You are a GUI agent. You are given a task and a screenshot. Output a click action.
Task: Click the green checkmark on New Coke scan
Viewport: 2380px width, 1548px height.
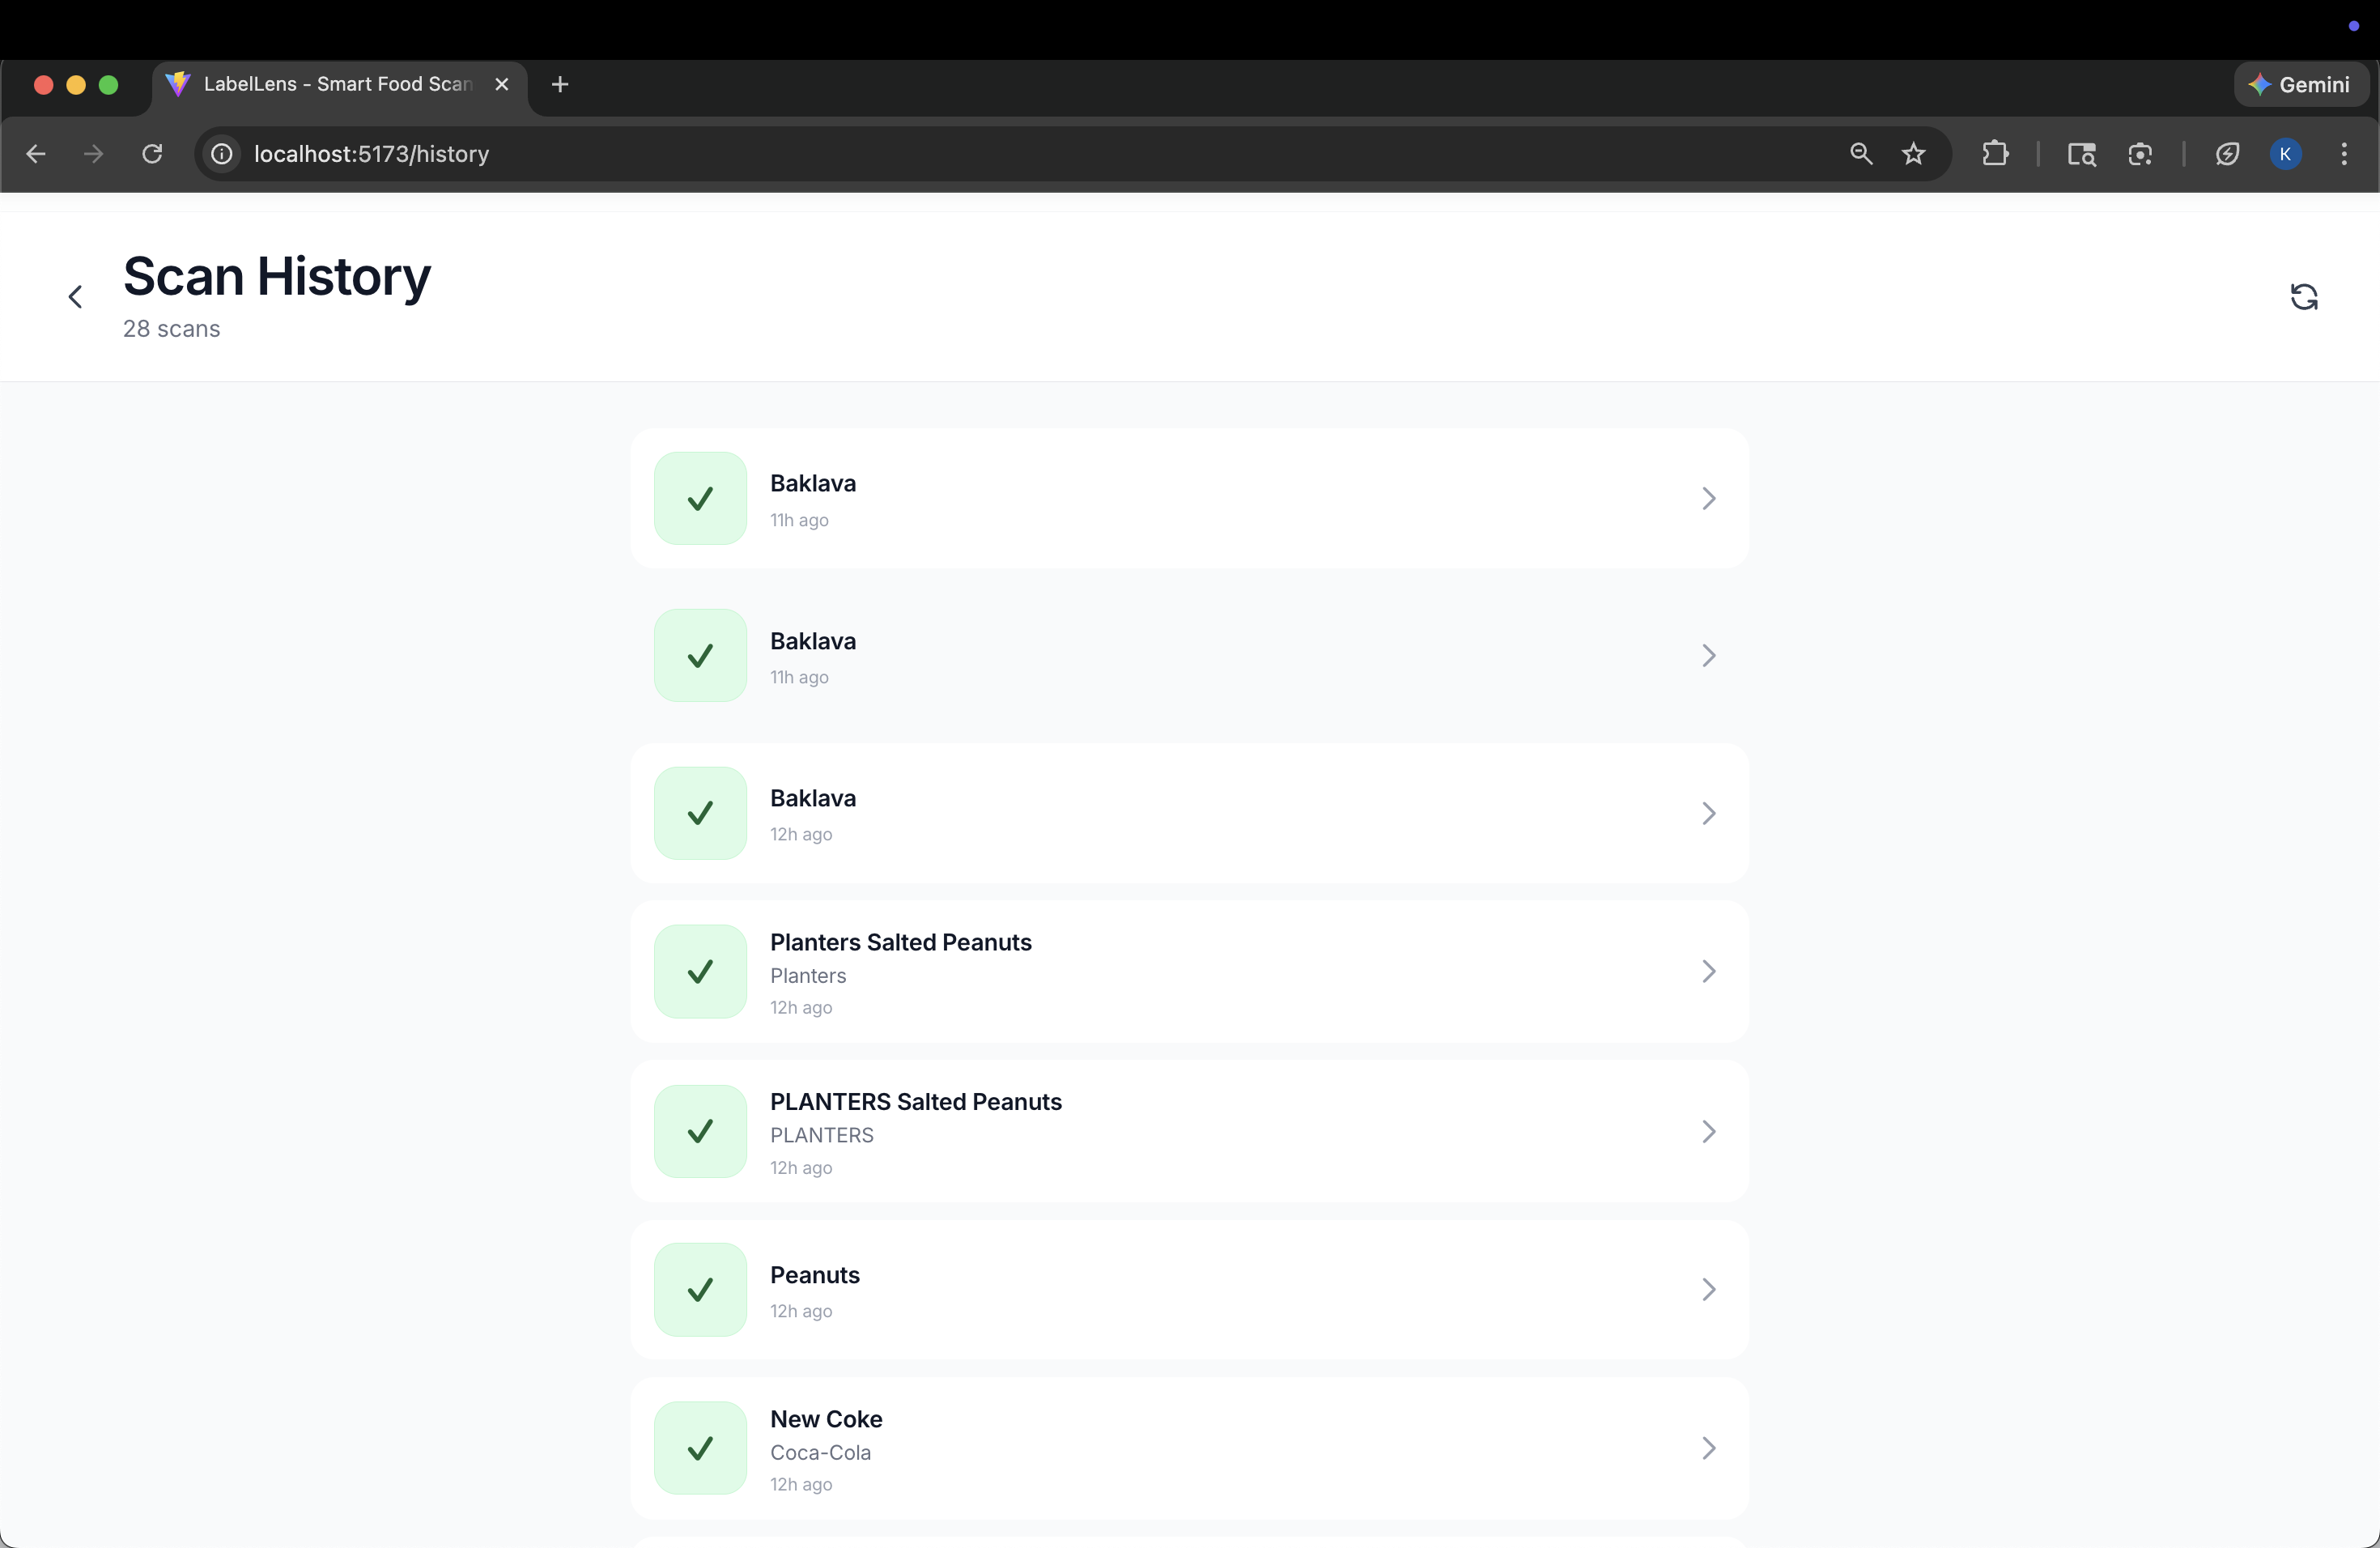[700, 1447]
